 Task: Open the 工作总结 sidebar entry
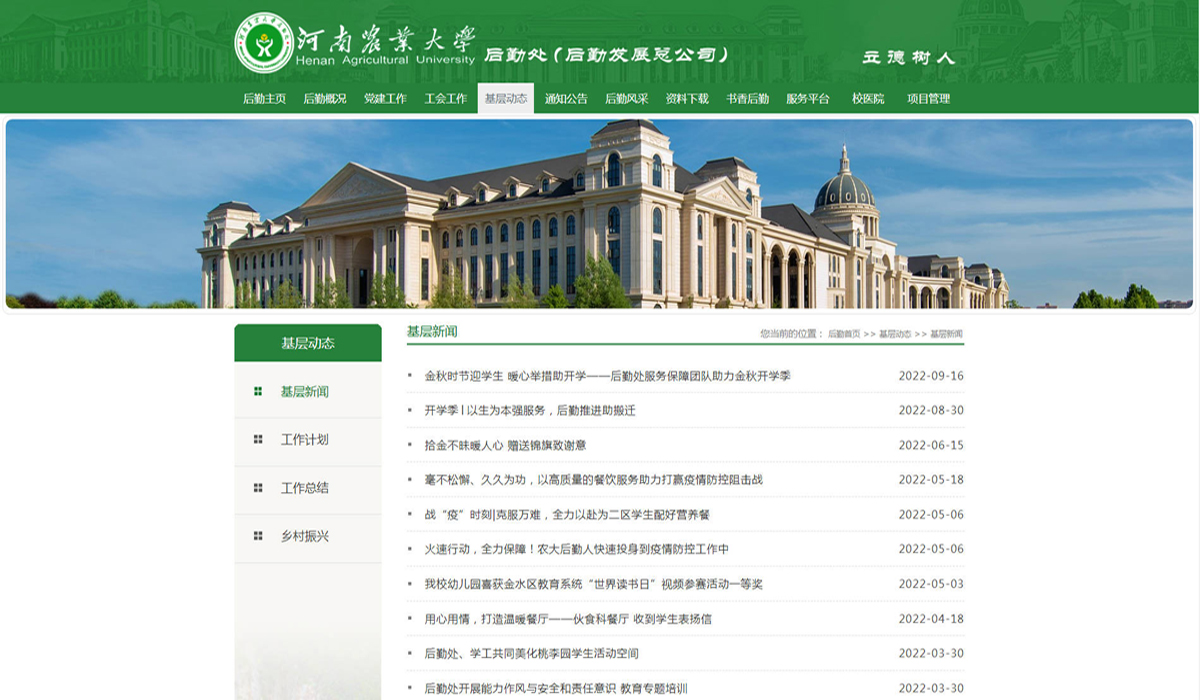pyautogui.click(x=304, y=488)
